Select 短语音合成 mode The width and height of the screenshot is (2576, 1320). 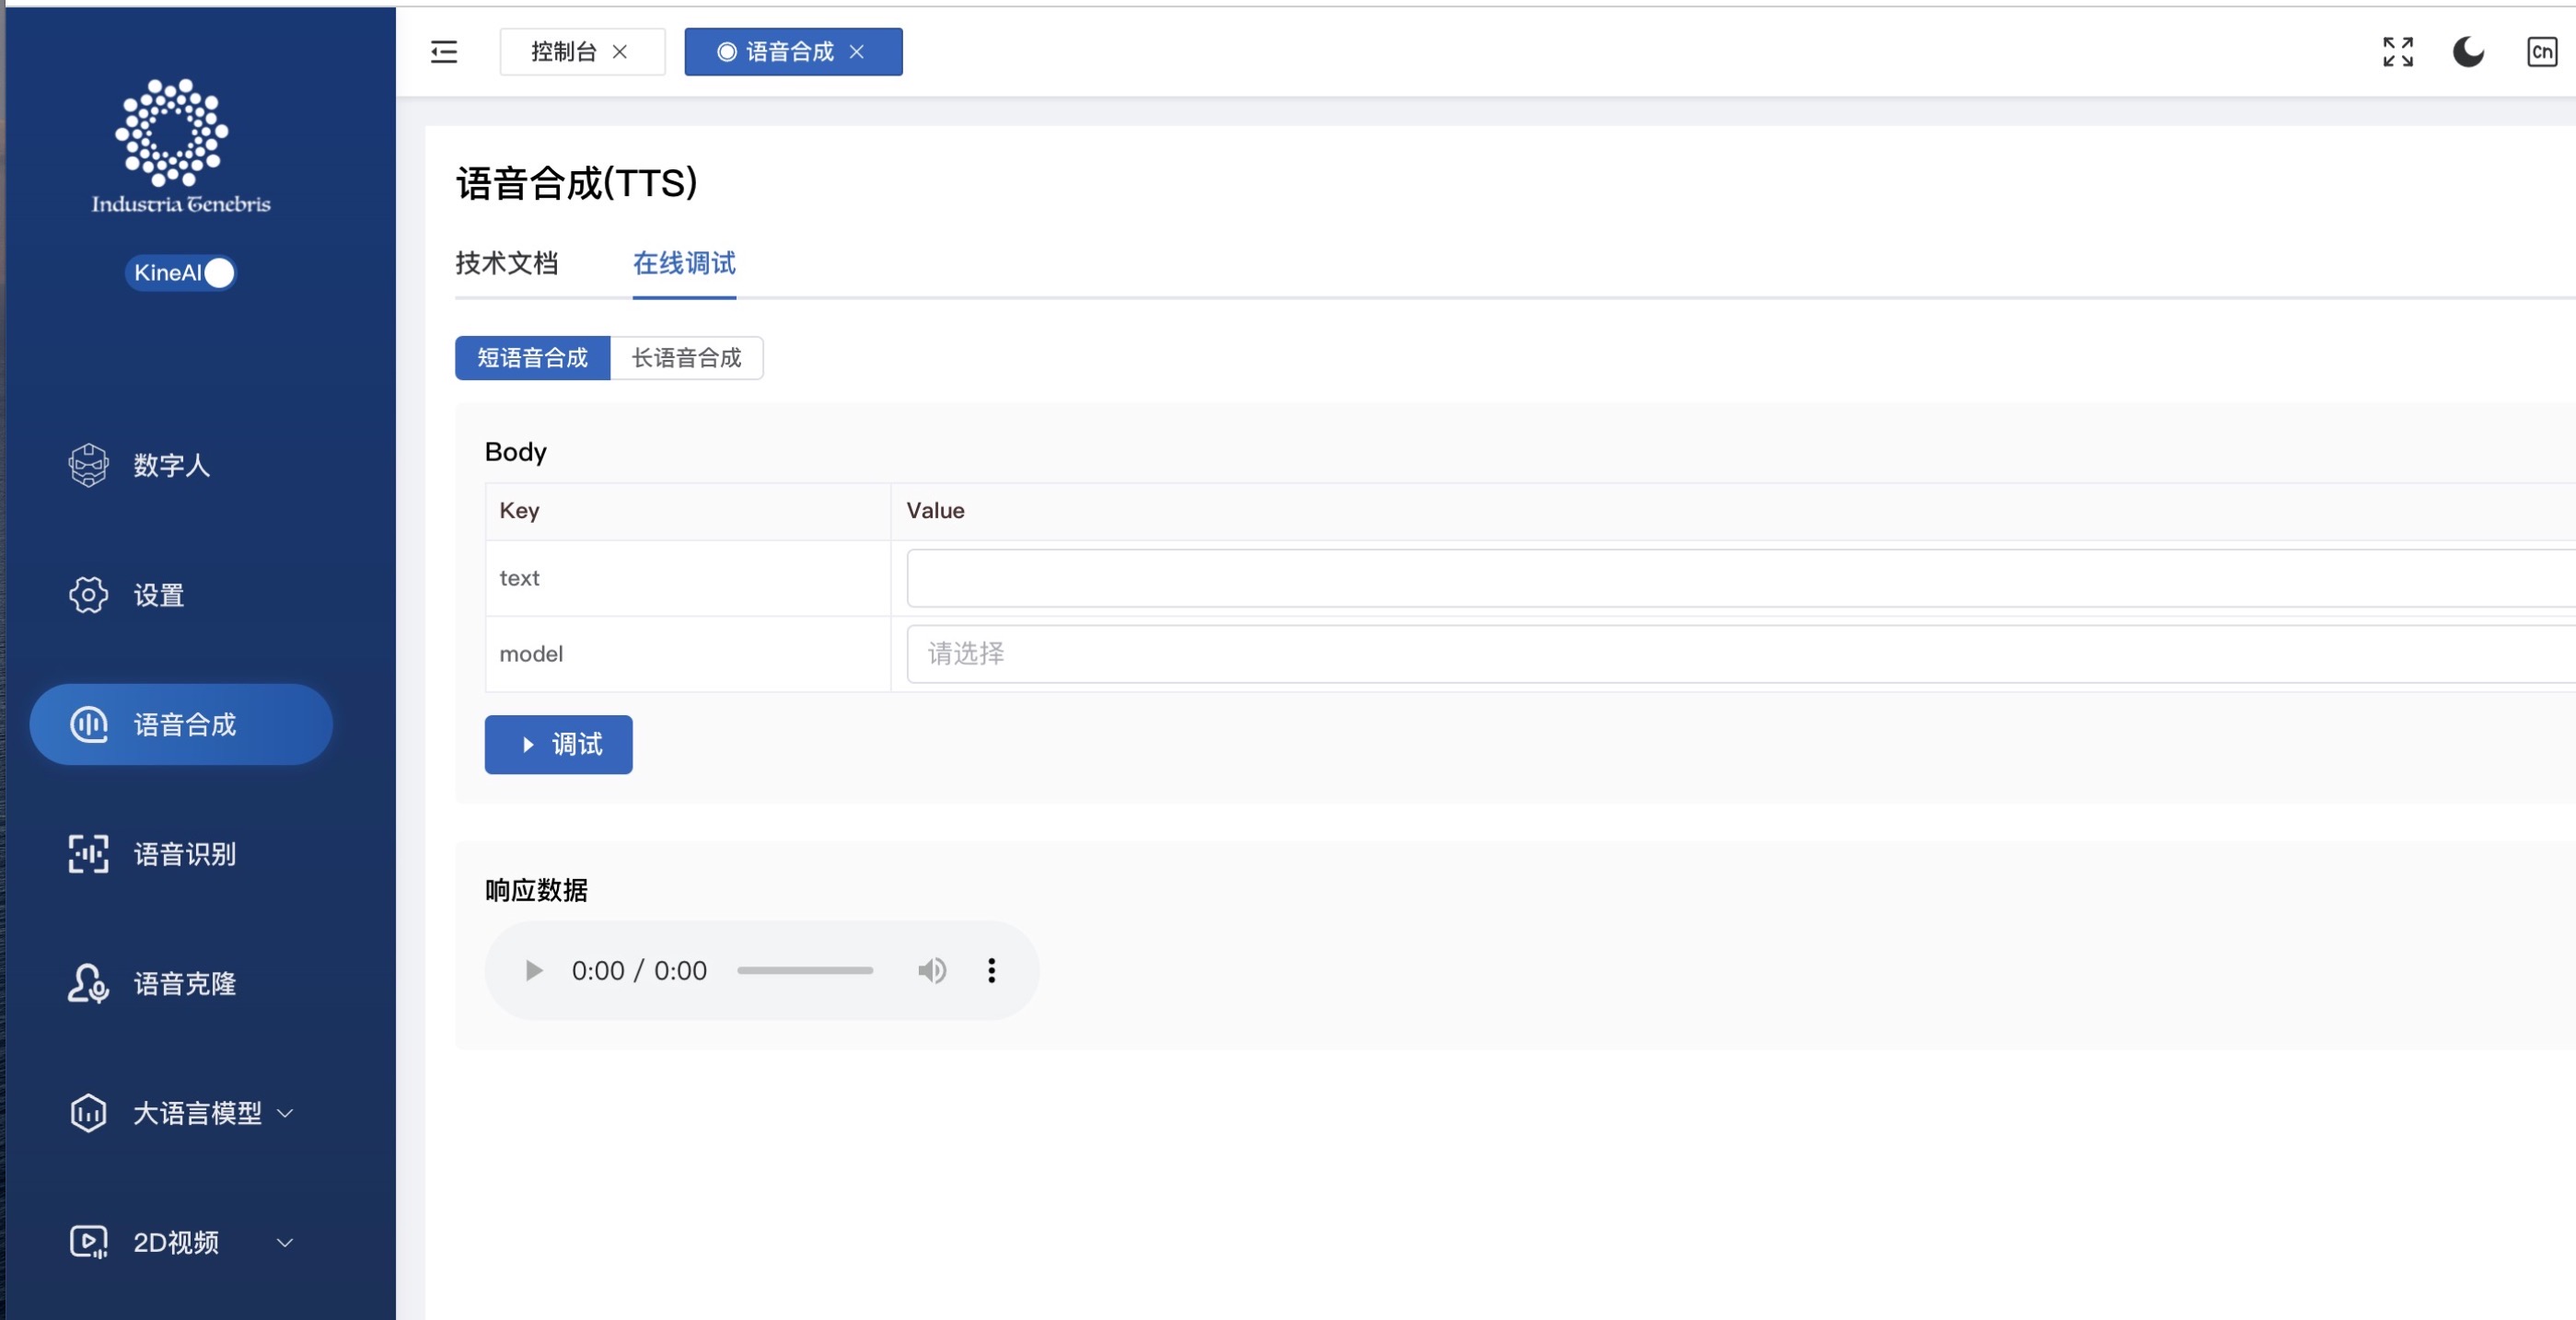[x=533, y=358]
